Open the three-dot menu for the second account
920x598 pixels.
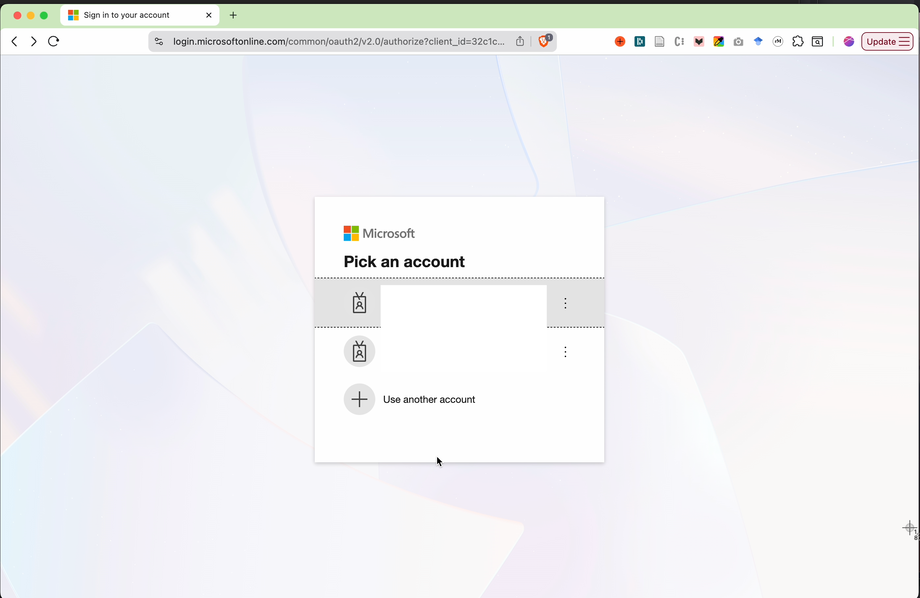tap(565, 351)
